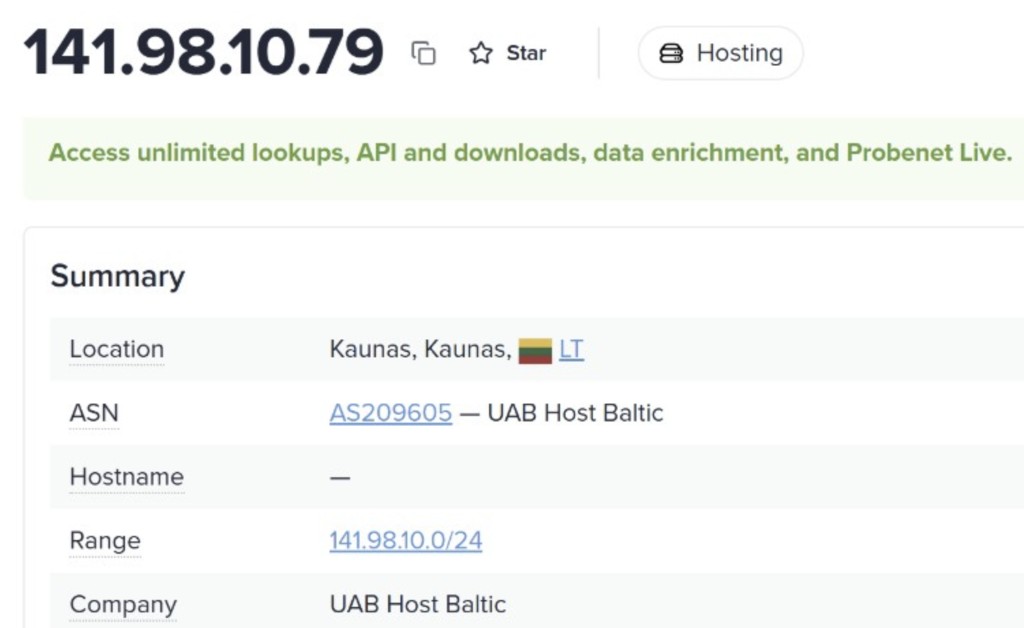Click the Hostname dash value

pyautogui.click(x=340, y=478)
